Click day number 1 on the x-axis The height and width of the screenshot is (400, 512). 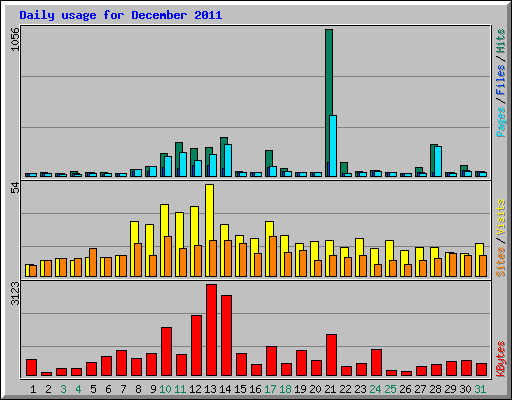[33, 389]
